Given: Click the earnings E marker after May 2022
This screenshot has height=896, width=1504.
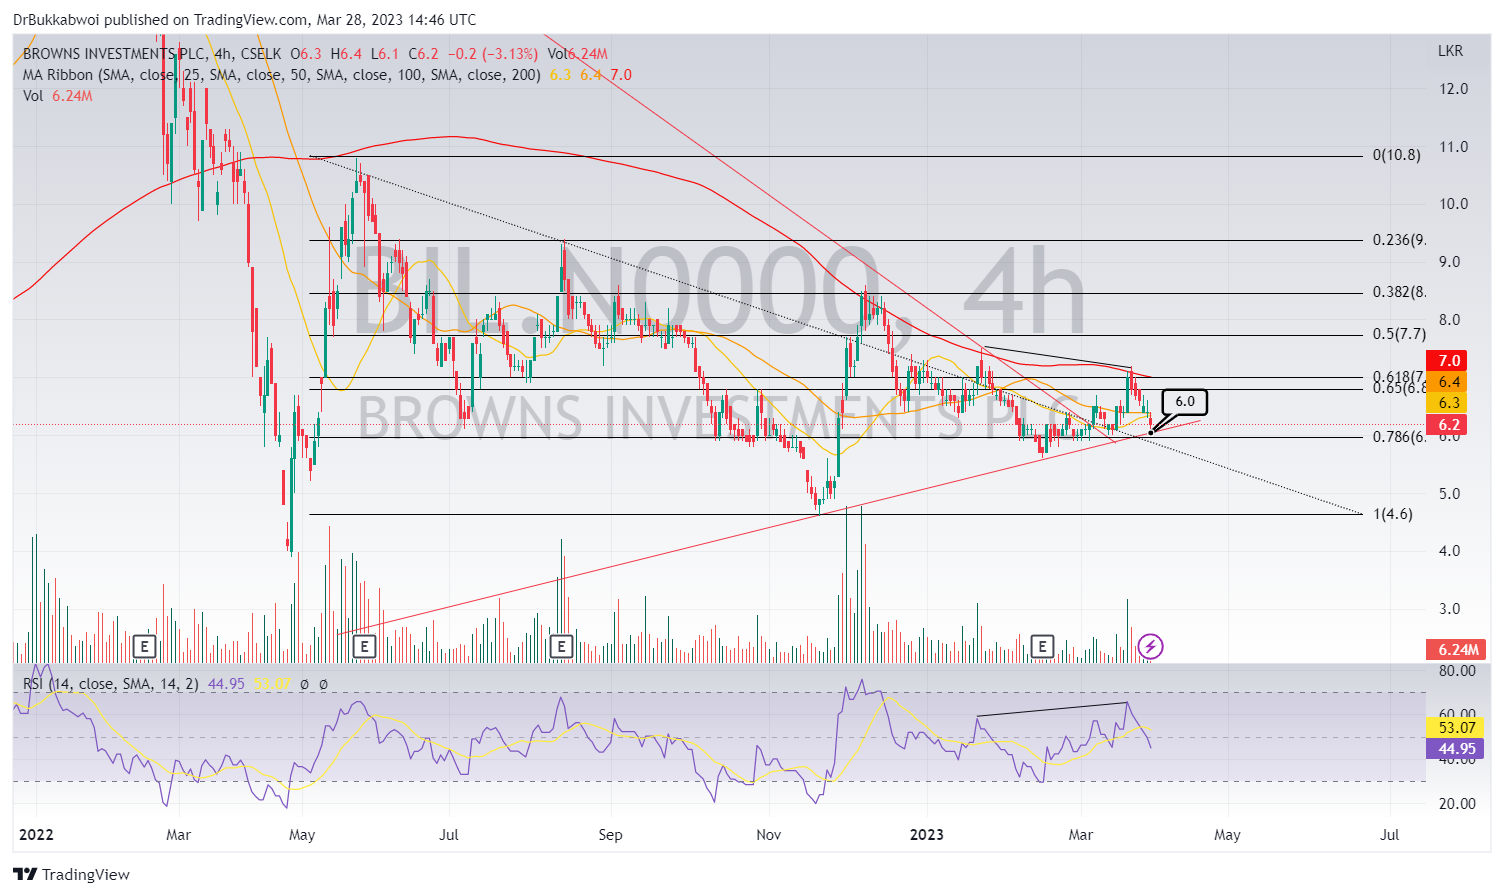Looking at the screenshot, I should pos(364,647).
